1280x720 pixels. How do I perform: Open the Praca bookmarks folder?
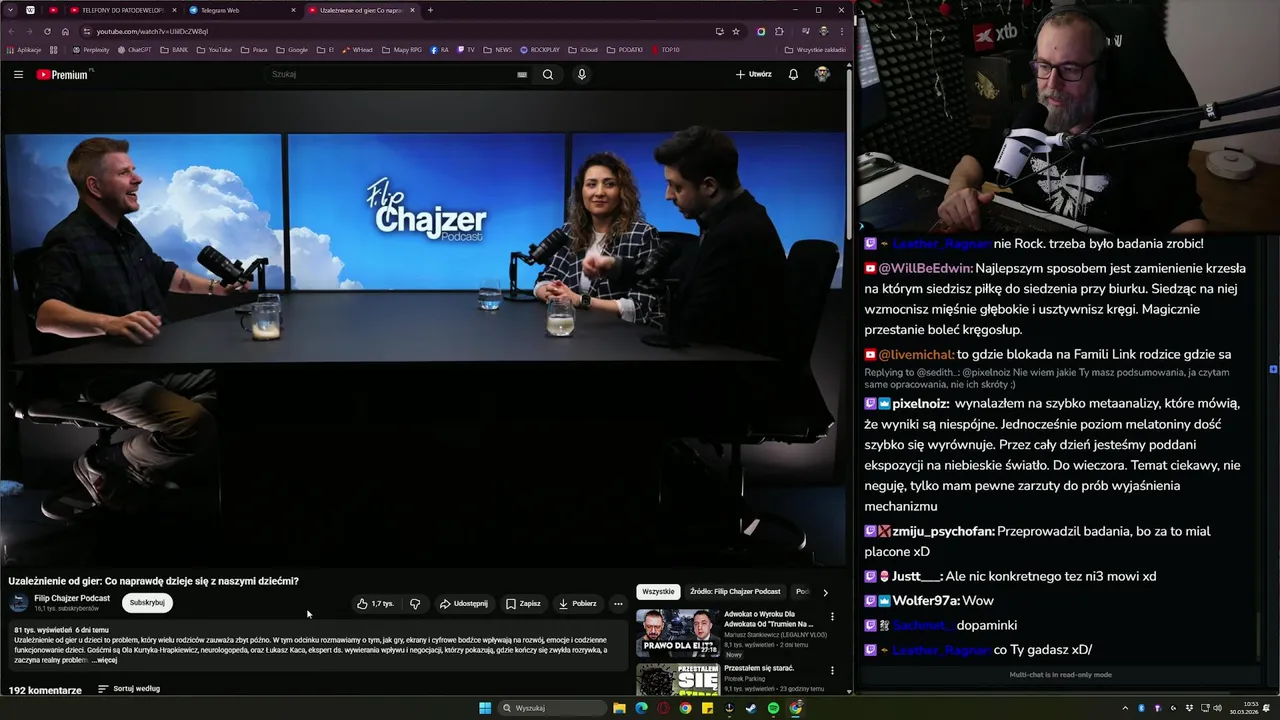tap(254, 49)
